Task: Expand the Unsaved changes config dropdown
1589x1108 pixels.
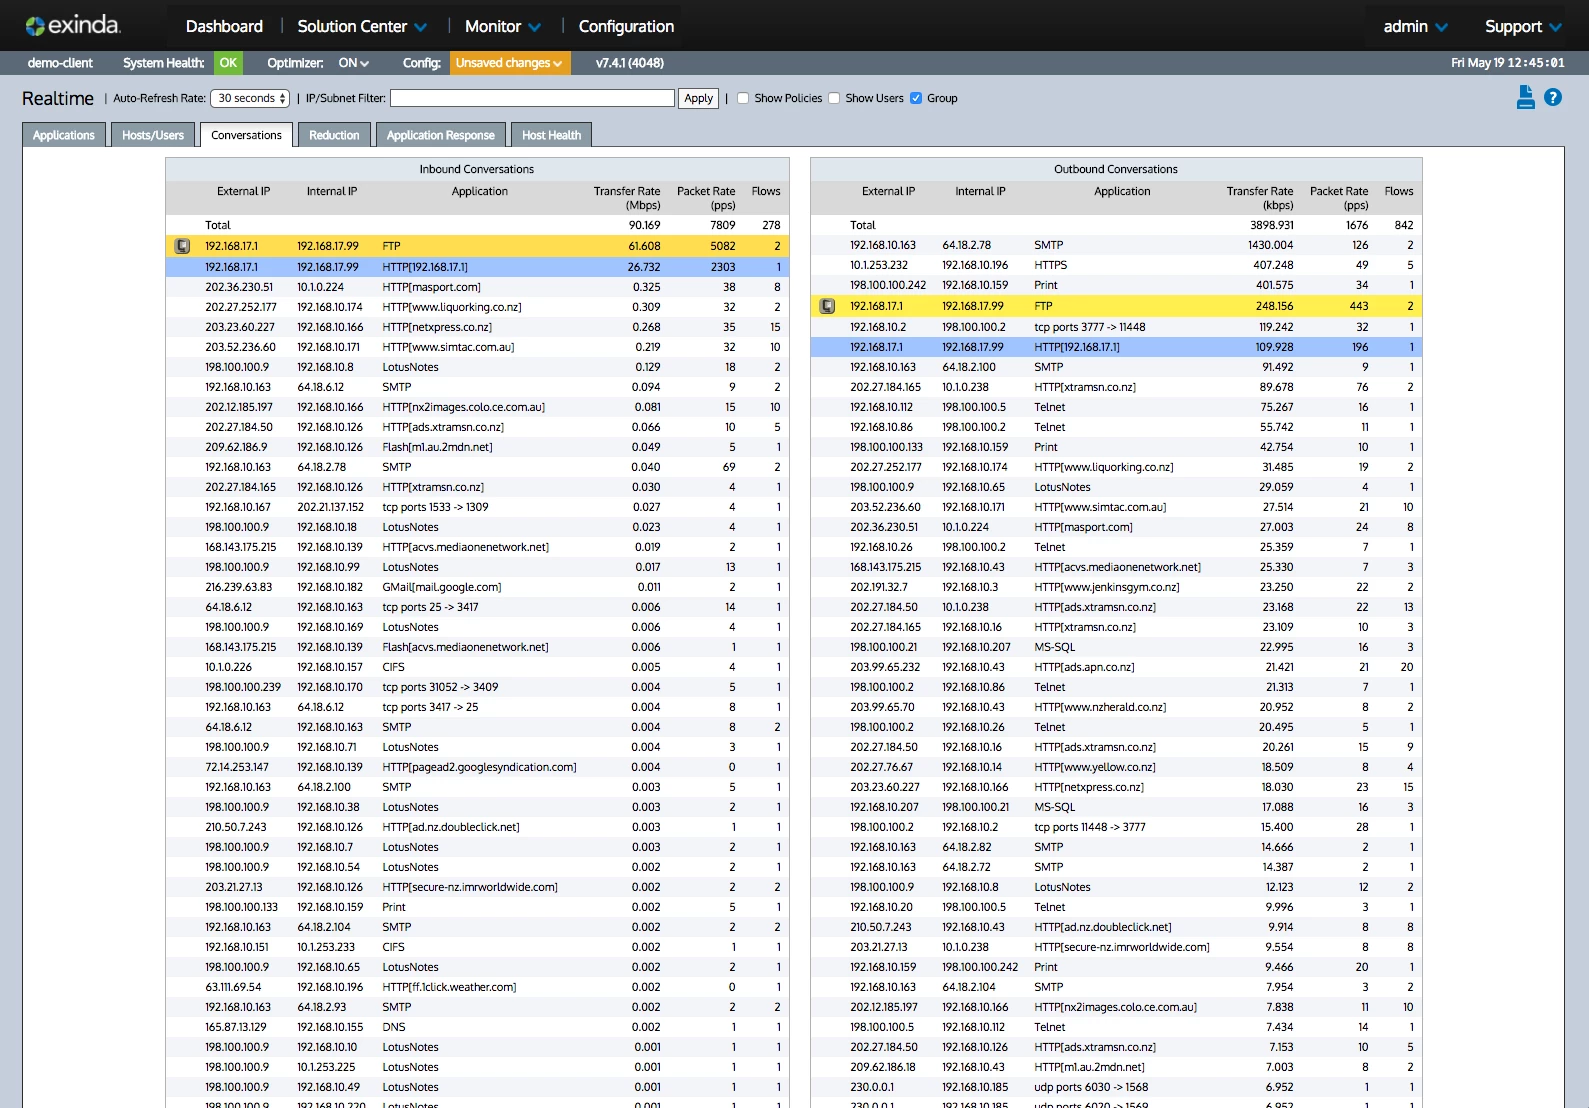Action: pyautogui.click(x=509, y=63)
